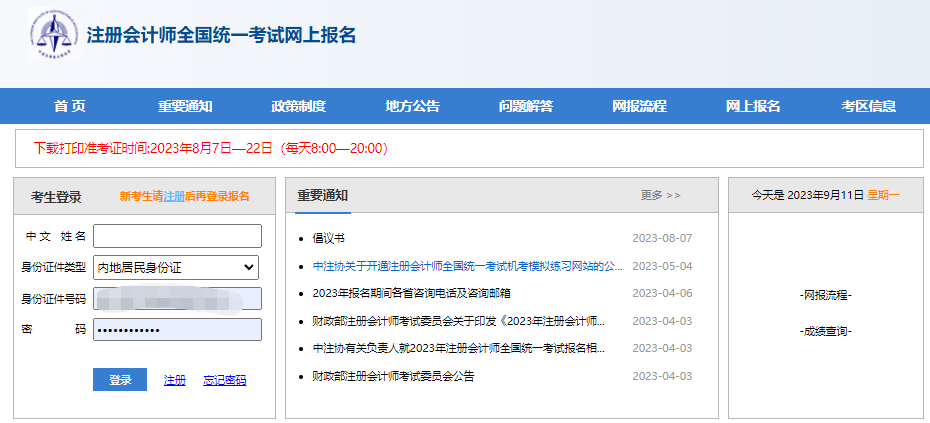
Task: Go to 重要通知 in the navigation bar
Action: 185,106
